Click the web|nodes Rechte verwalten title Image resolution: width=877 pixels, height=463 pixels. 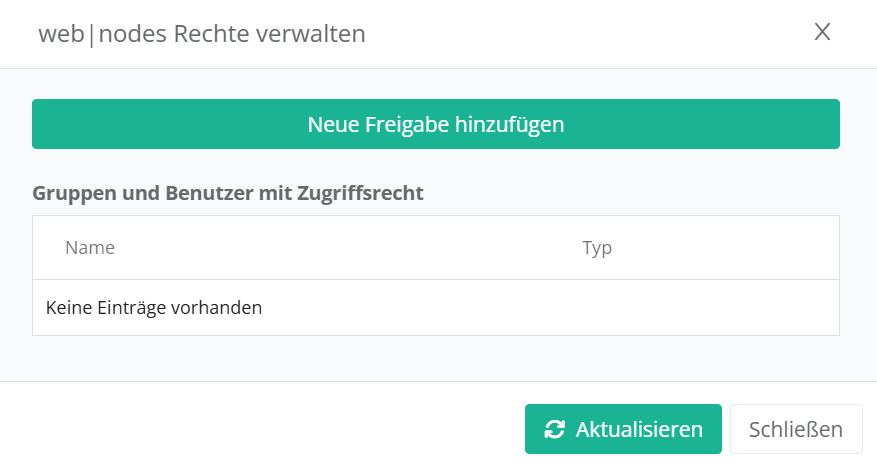[202, 34]
